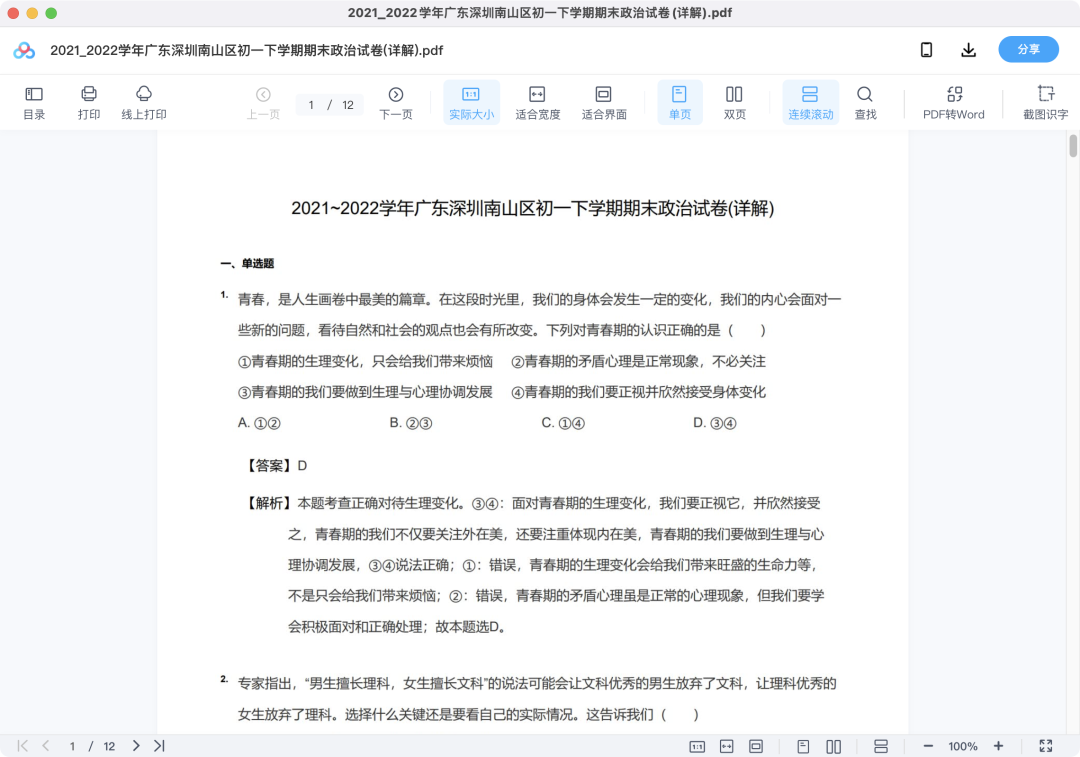Jump to last page in status bar

coord(159,746)
